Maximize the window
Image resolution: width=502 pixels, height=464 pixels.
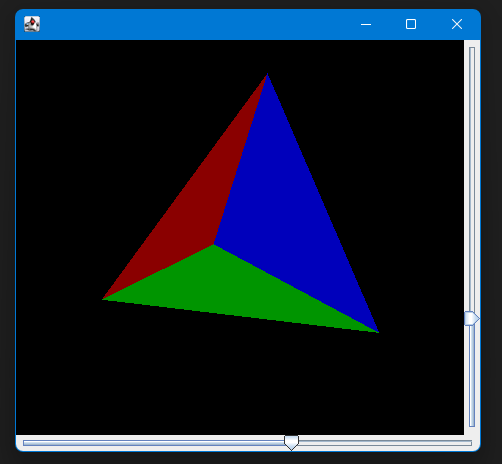coord(411,24)
